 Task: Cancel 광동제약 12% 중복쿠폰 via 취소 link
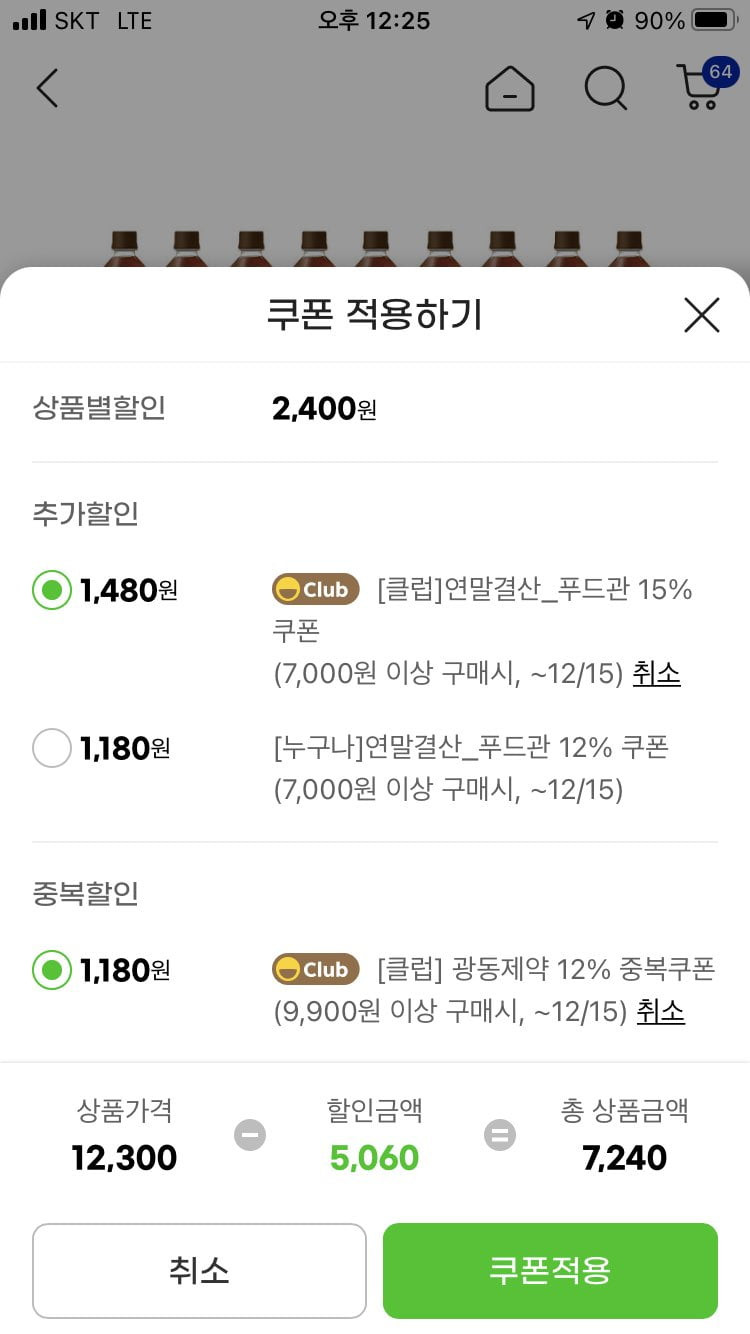pyautogui.click(x=660, y=1012)
